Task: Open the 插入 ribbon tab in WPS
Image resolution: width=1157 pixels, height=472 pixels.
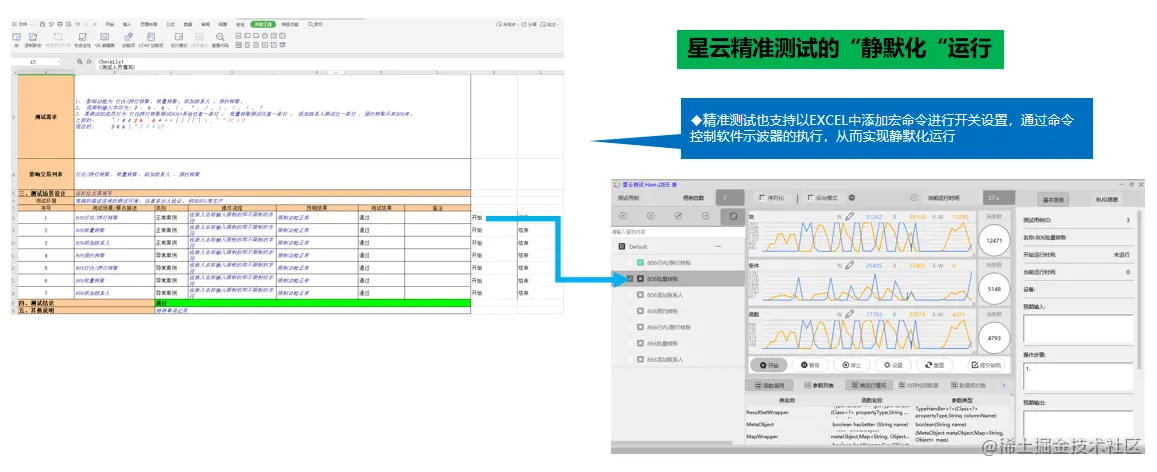Action: click(x=128, y=24)
